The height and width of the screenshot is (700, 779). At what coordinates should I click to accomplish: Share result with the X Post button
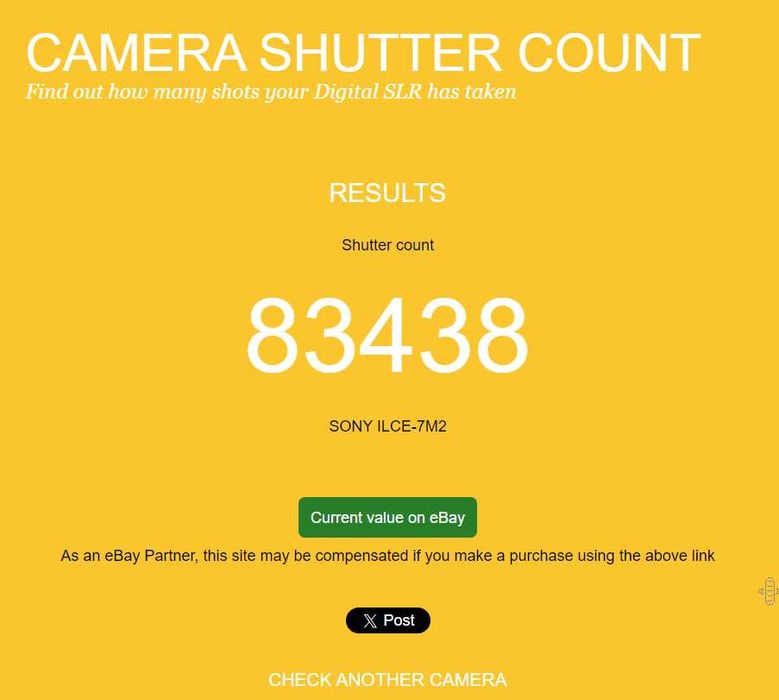click(388, 620)
